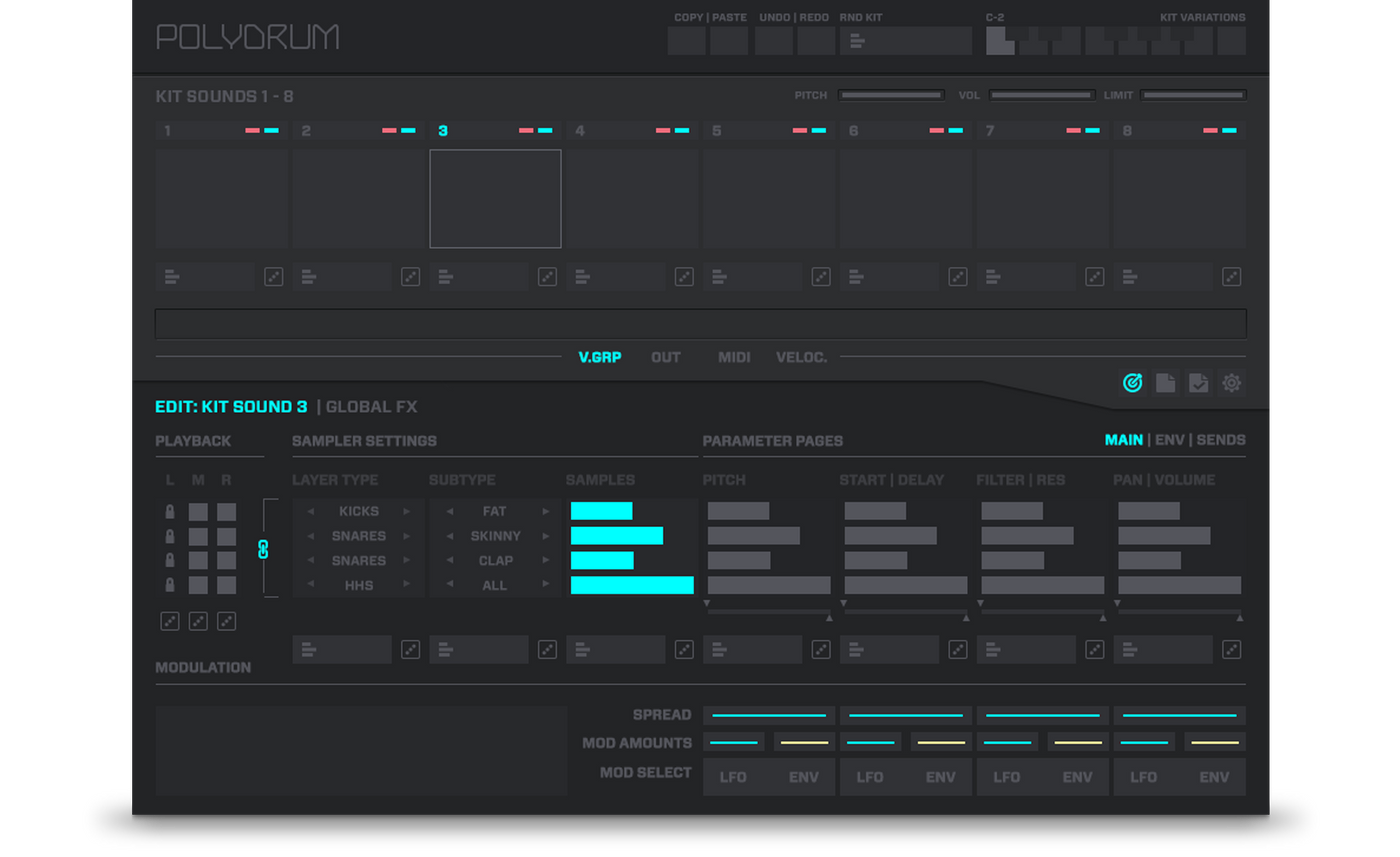Click the previous arrow beside FAT subtype
Screen dimensions: 1400x857
point(450,512)
